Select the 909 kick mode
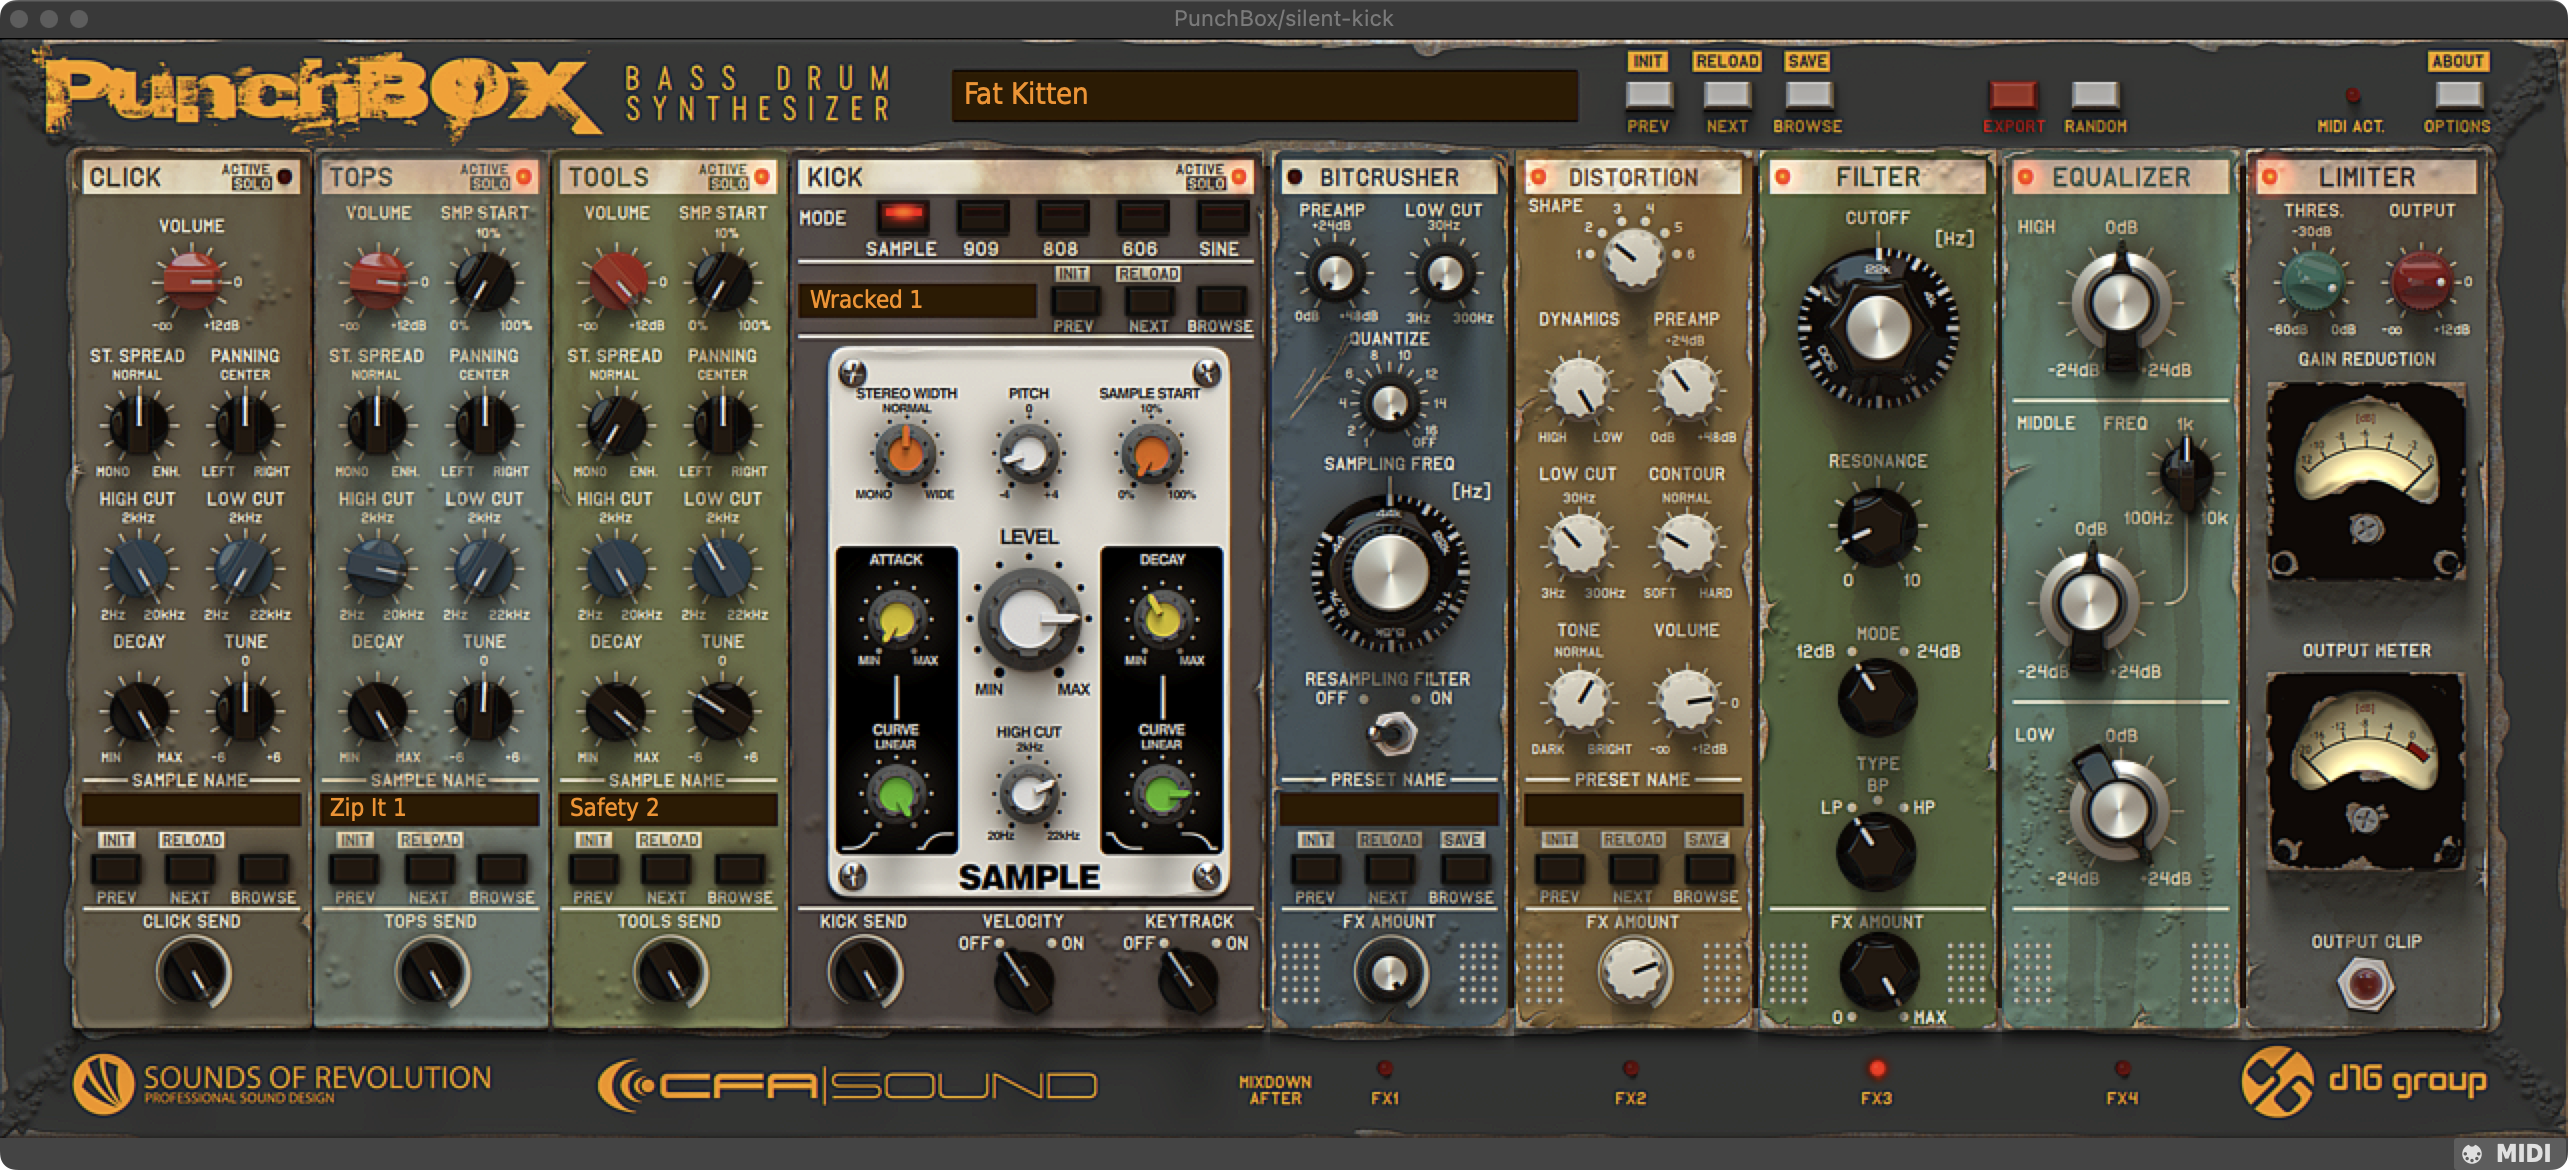2568x1170 pixels. 981,217
